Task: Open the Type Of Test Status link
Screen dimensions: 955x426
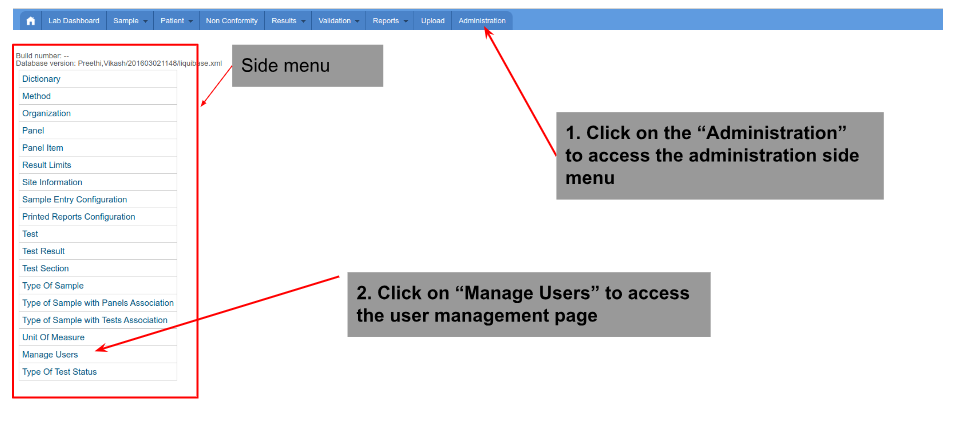Action: point(59,372)
